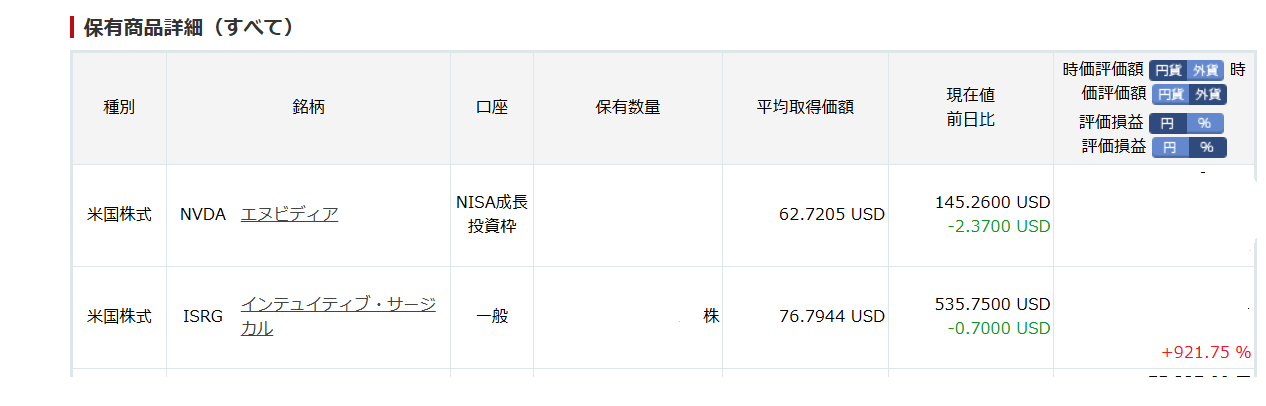This screenshot has width=1266, height=406.
Task: Switch upper 評価損益 toggle to %
Action: (1204, 123)
